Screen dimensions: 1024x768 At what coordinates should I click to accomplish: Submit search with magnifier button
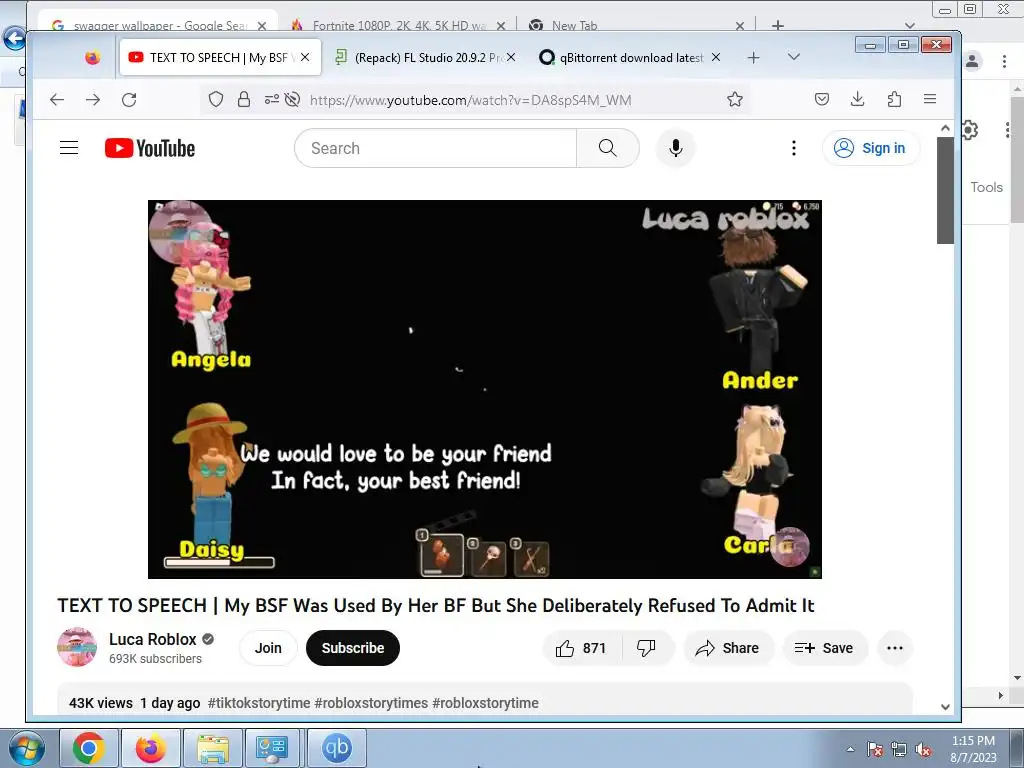coord(607,148)
